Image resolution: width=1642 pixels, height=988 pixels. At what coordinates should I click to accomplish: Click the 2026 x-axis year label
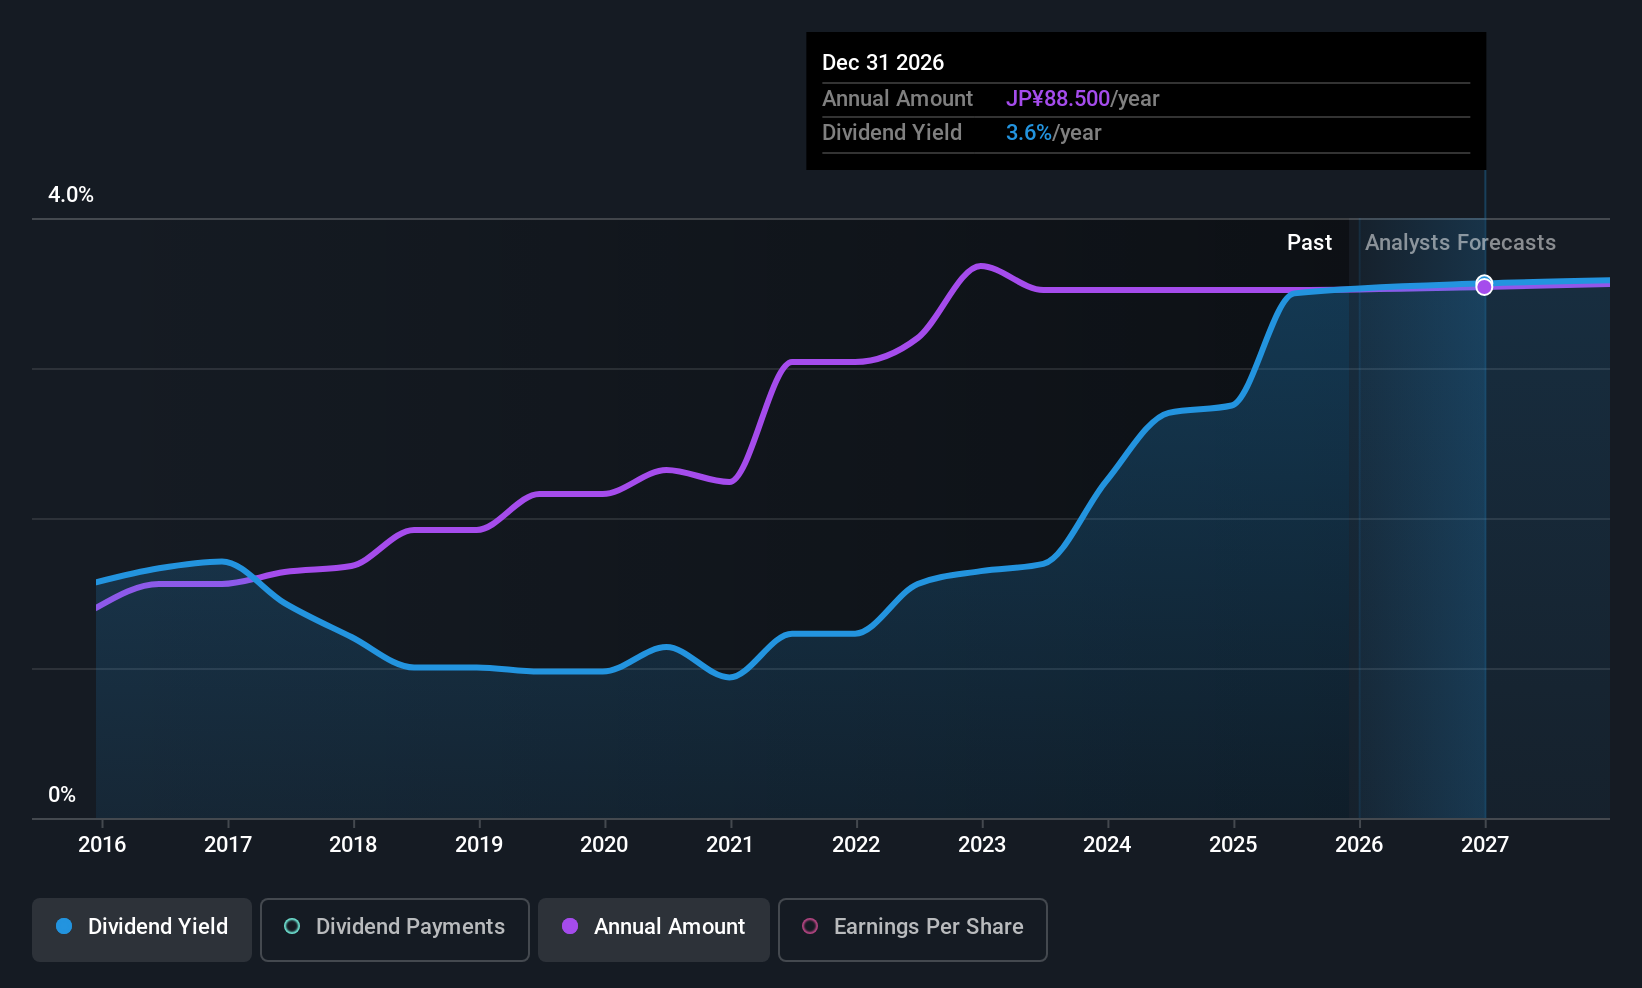(x=1359, y=845)
